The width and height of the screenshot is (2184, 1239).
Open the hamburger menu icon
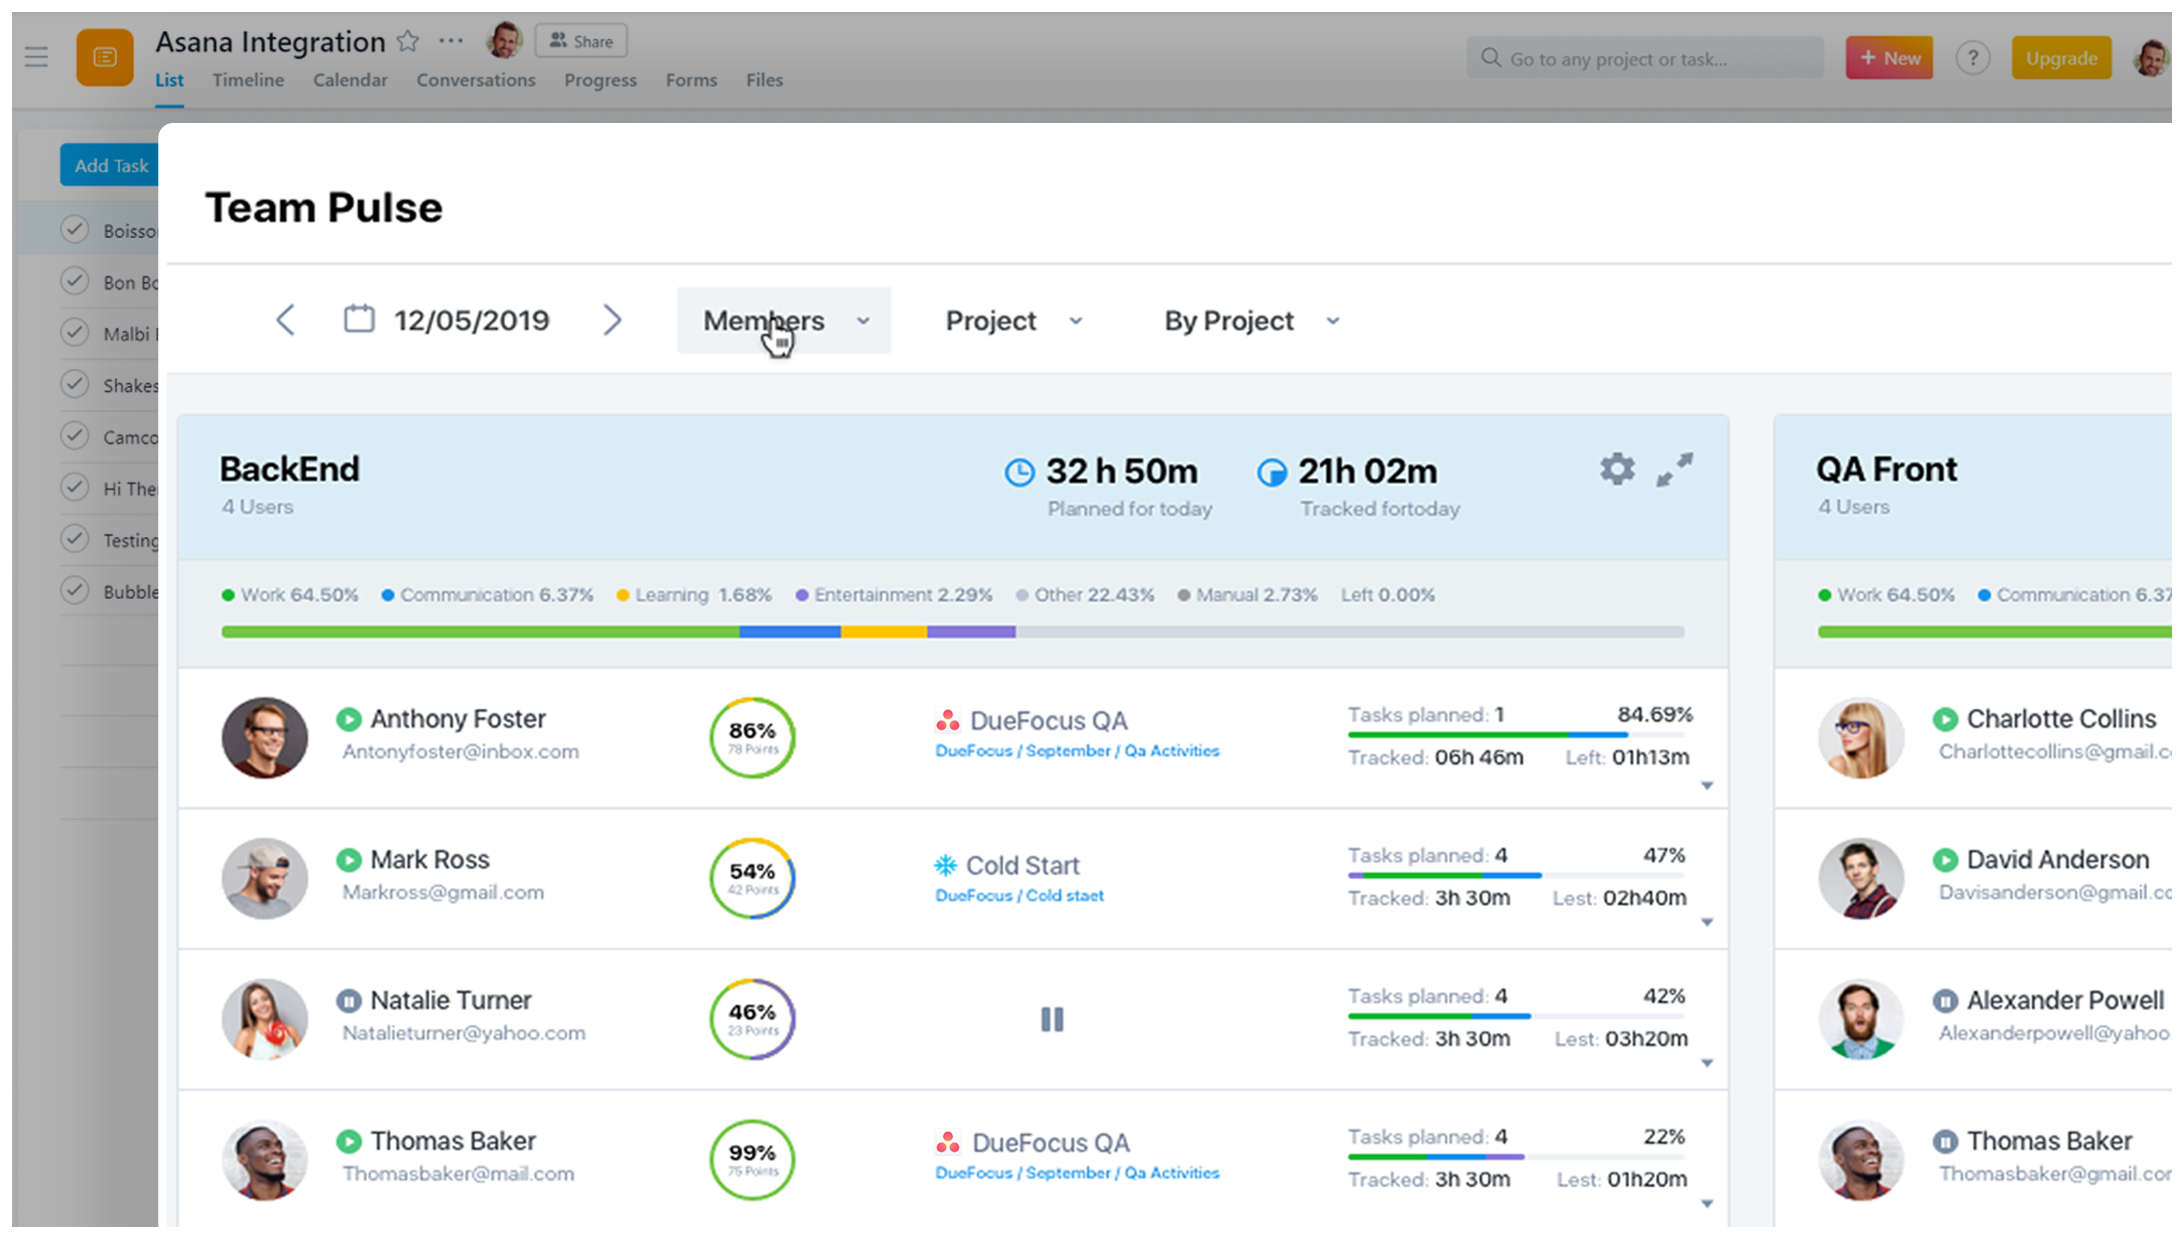pos(37,57)
